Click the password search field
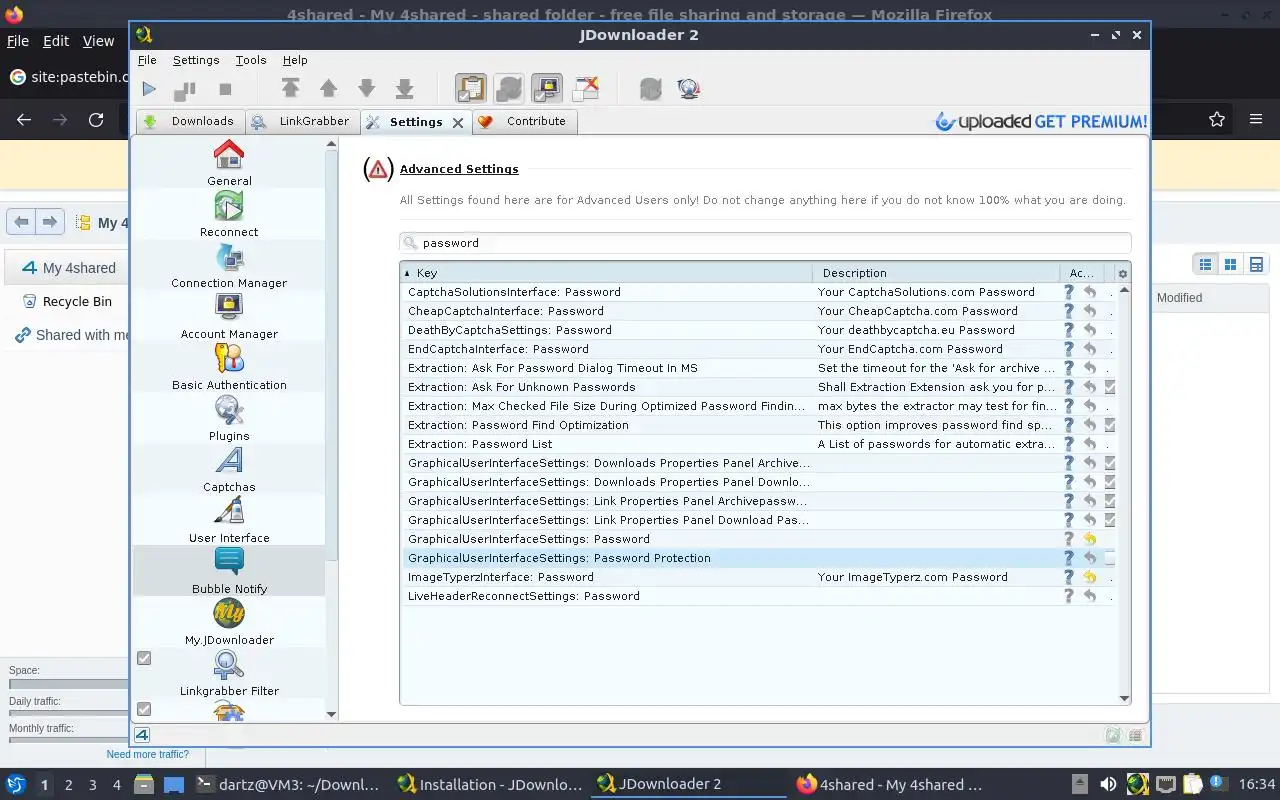The image size is (1280, 800). [x=765, y=243]
